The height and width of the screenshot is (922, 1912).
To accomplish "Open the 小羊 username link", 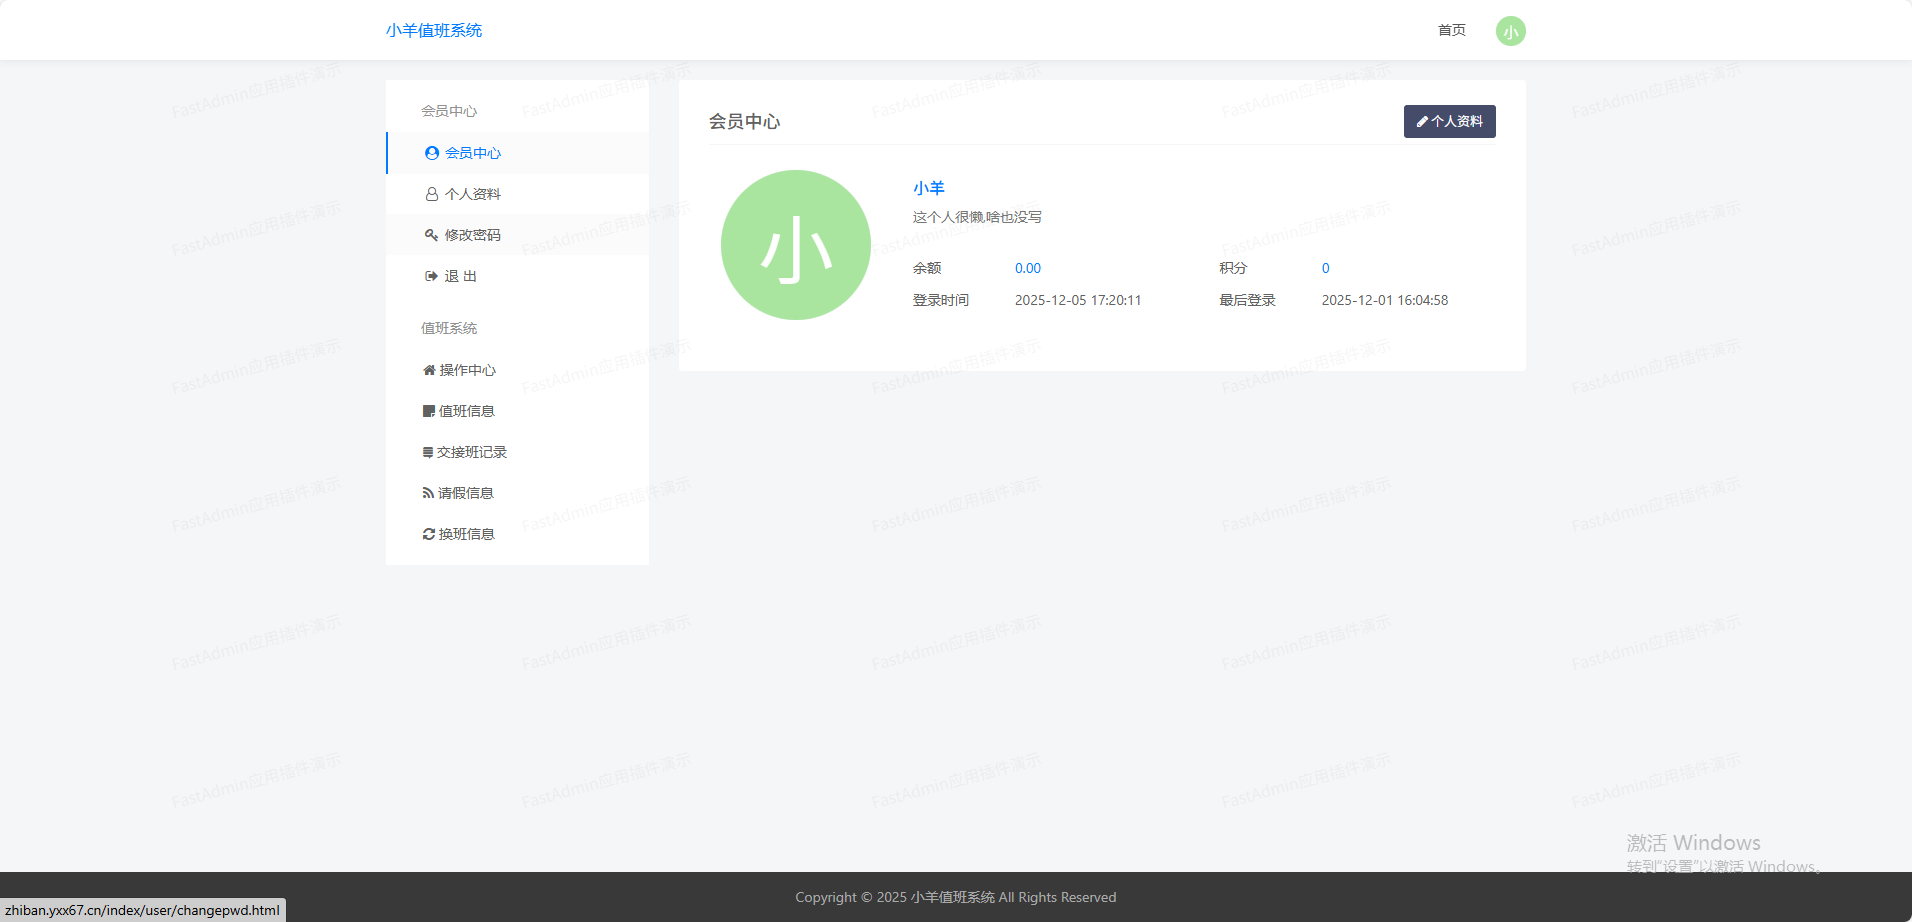I will [x=928, y=188].
